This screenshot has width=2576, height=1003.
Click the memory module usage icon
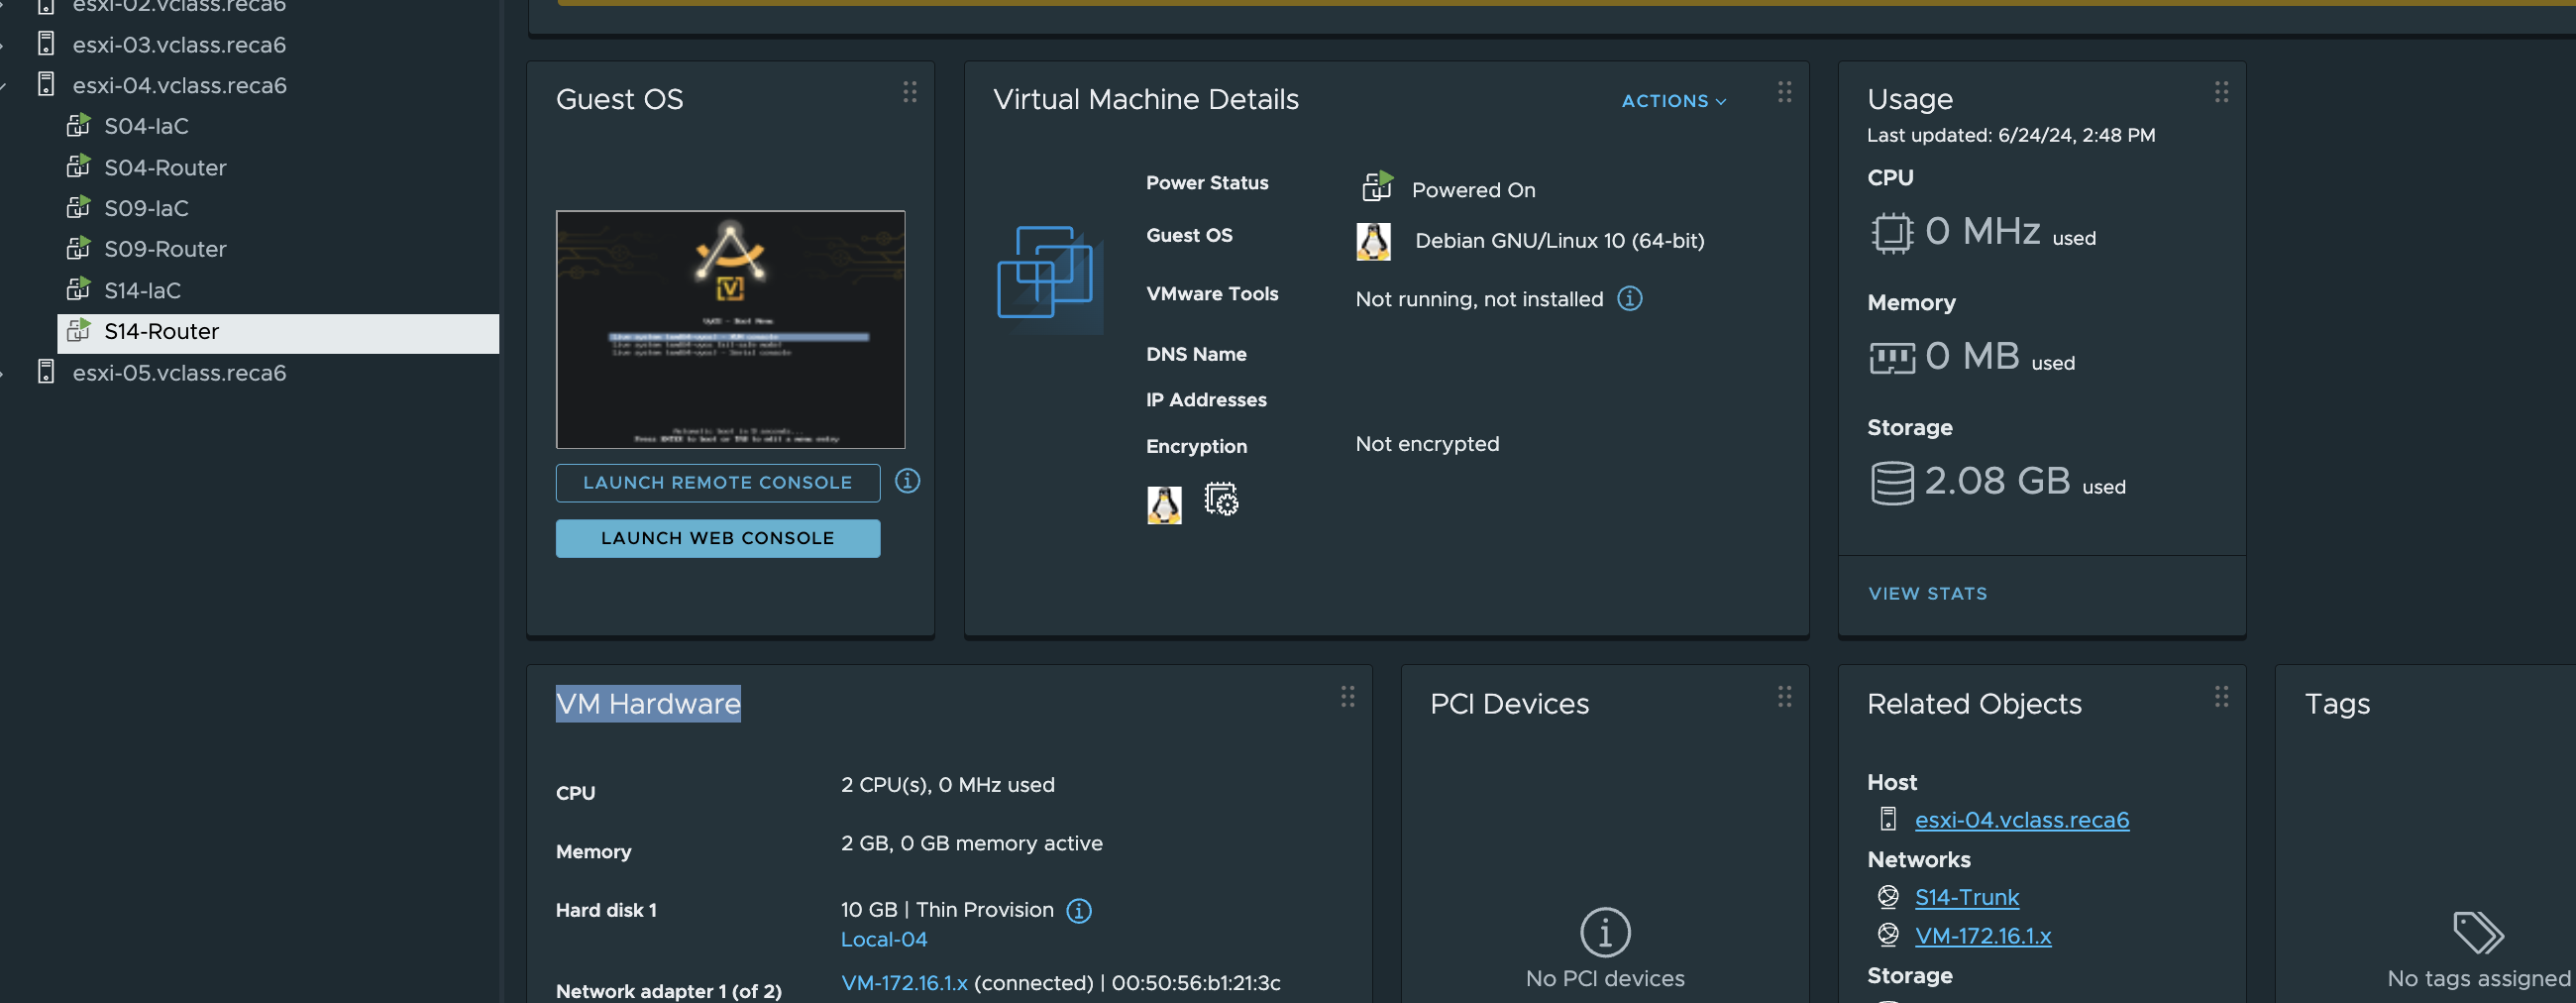[x=1892, y=357]
